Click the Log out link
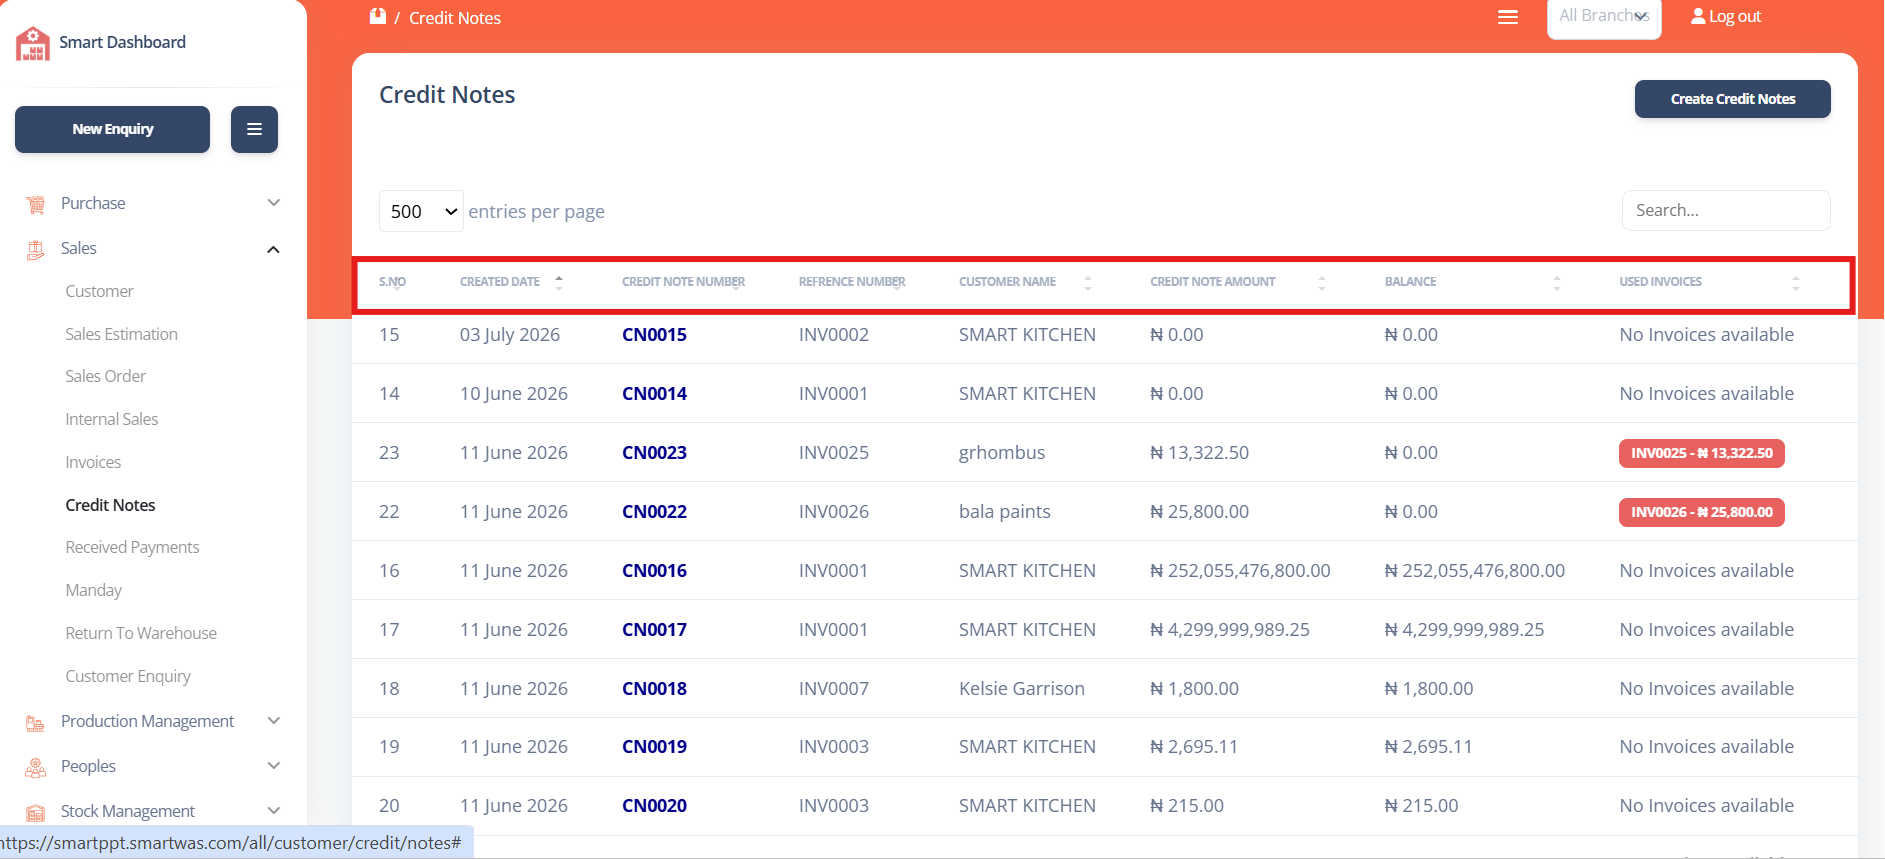The width and height of the screenshot is (1885, 859). (x=1735, y=16)
